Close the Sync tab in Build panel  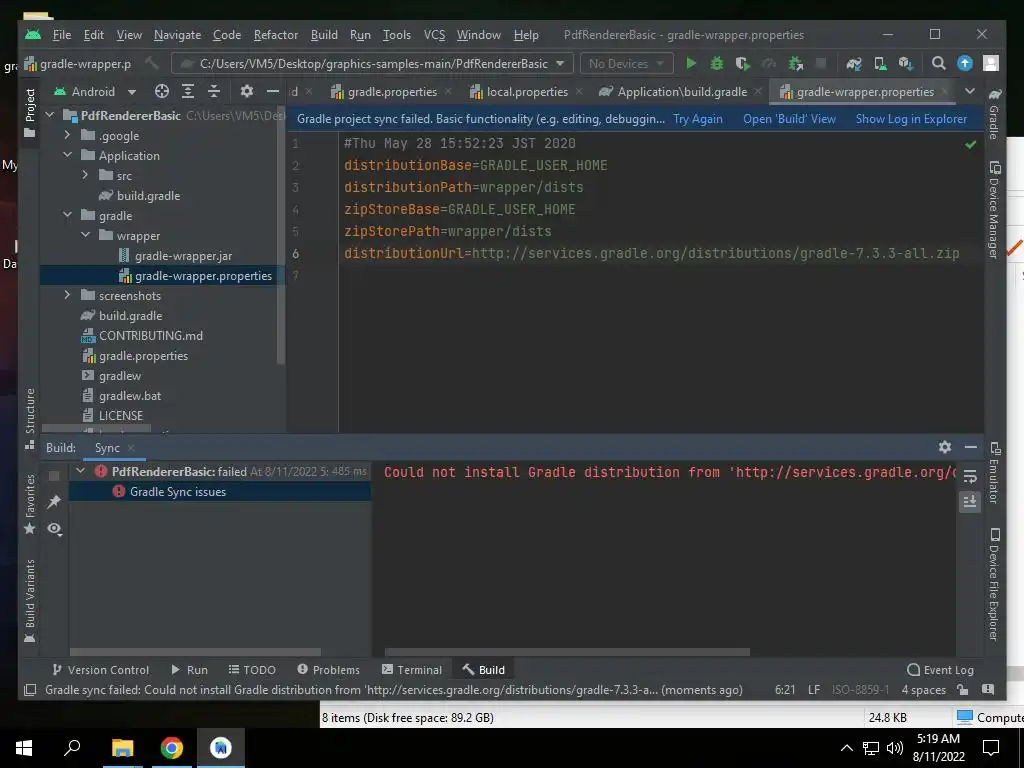point(131,447)
